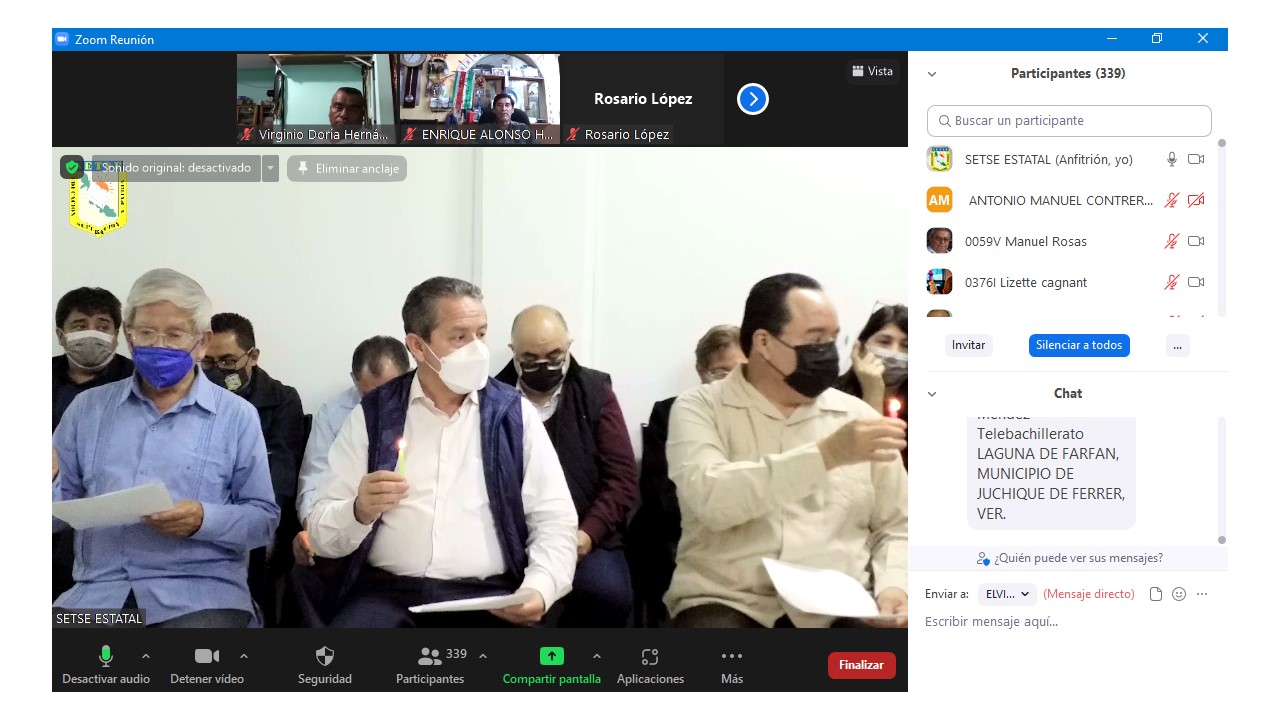Show next video thumbnails with blue arrow
Image resolution: width=1280 pixels, height=720 pixels.
[x=753, y=99]
